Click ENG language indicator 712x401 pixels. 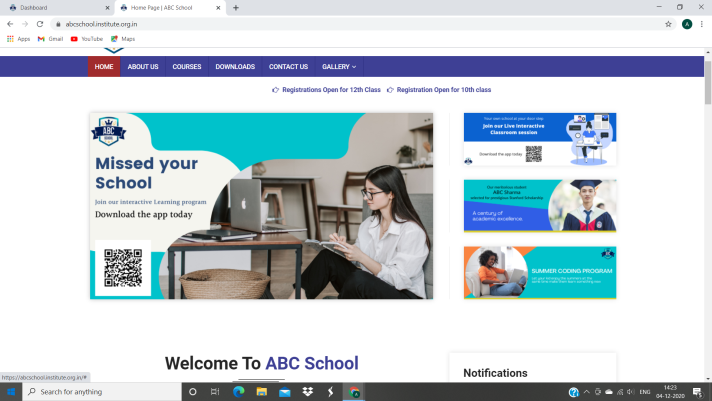tap(645, 392)
